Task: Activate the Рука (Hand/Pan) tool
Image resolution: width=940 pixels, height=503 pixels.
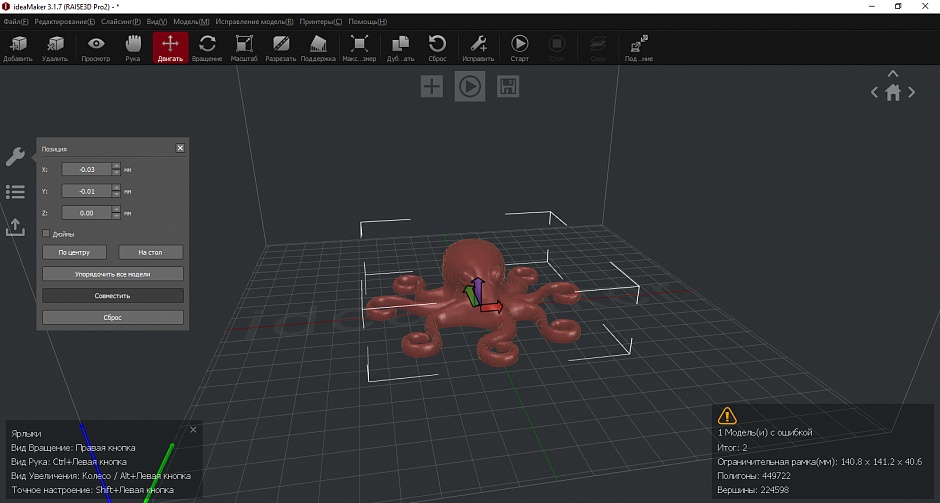Action: click(133, 47)
